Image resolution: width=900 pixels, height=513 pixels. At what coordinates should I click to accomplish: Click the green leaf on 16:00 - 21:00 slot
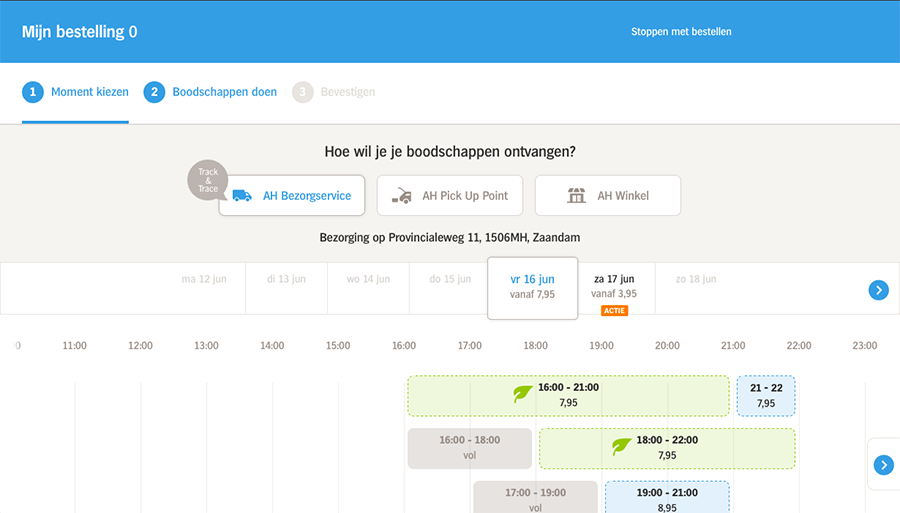pos(522,394)
